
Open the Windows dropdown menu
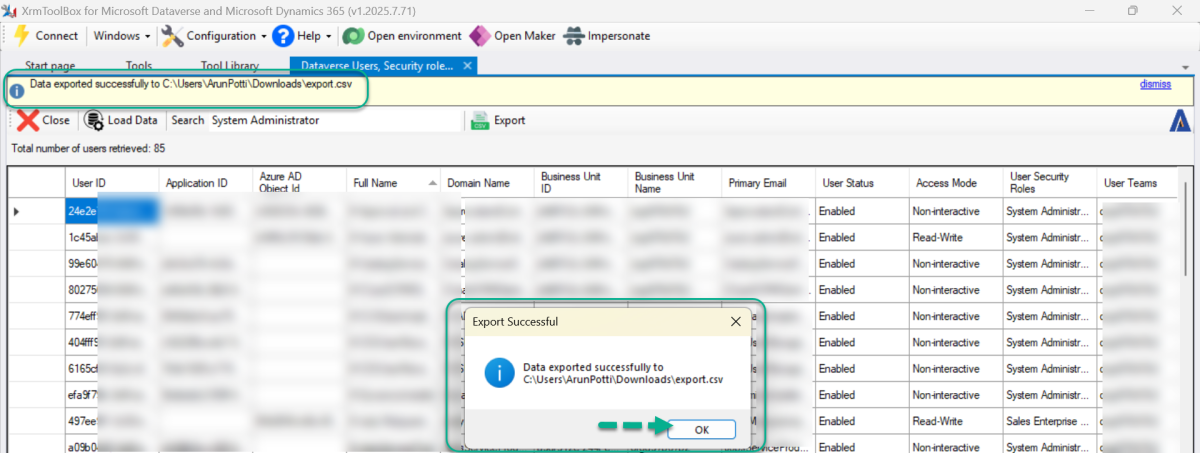coord(122,35)
